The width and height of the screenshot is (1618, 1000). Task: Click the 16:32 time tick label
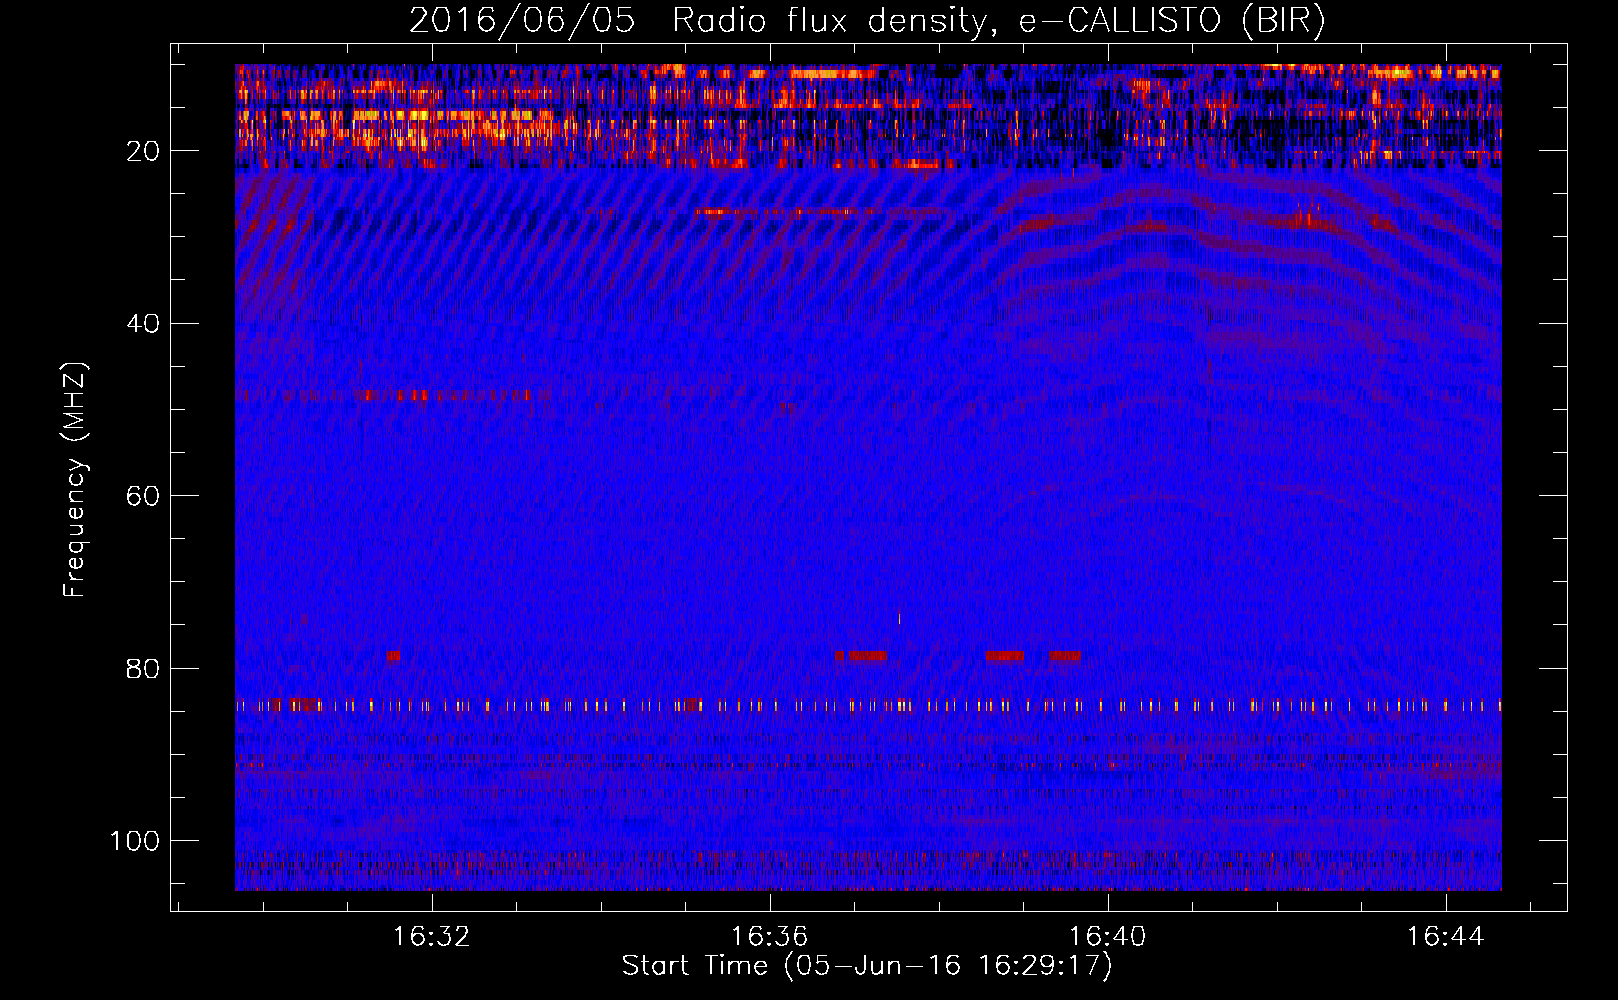click(431, 937)
